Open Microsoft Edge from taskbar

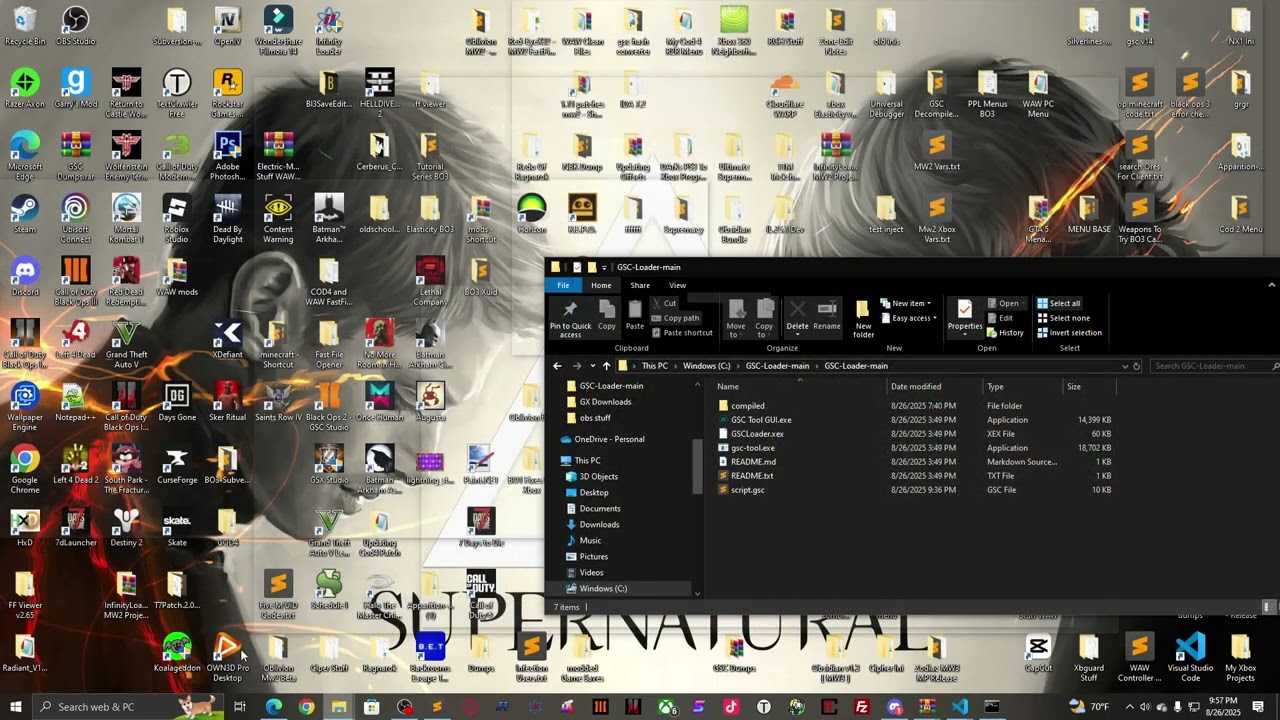tap(273, 707)
